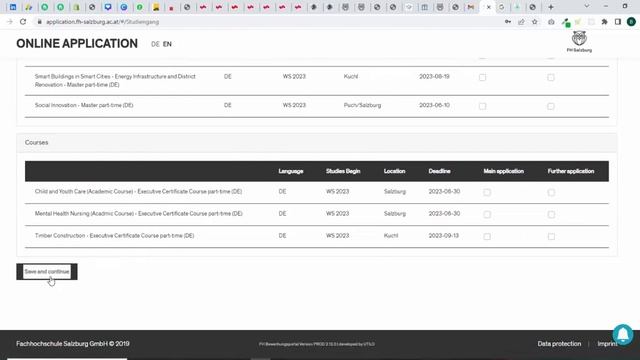The width and height of the screenshot is (640, 360).
Task: Check Main application for Smart Buildings Master
Action: tap(482, 77)
